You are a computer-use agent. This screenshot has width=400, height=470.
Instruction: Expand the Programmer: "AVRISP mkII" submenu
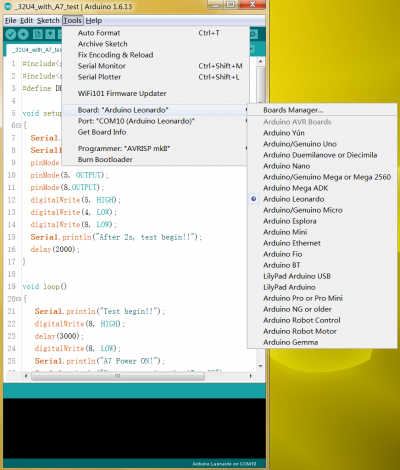click(x=156, y=148)
